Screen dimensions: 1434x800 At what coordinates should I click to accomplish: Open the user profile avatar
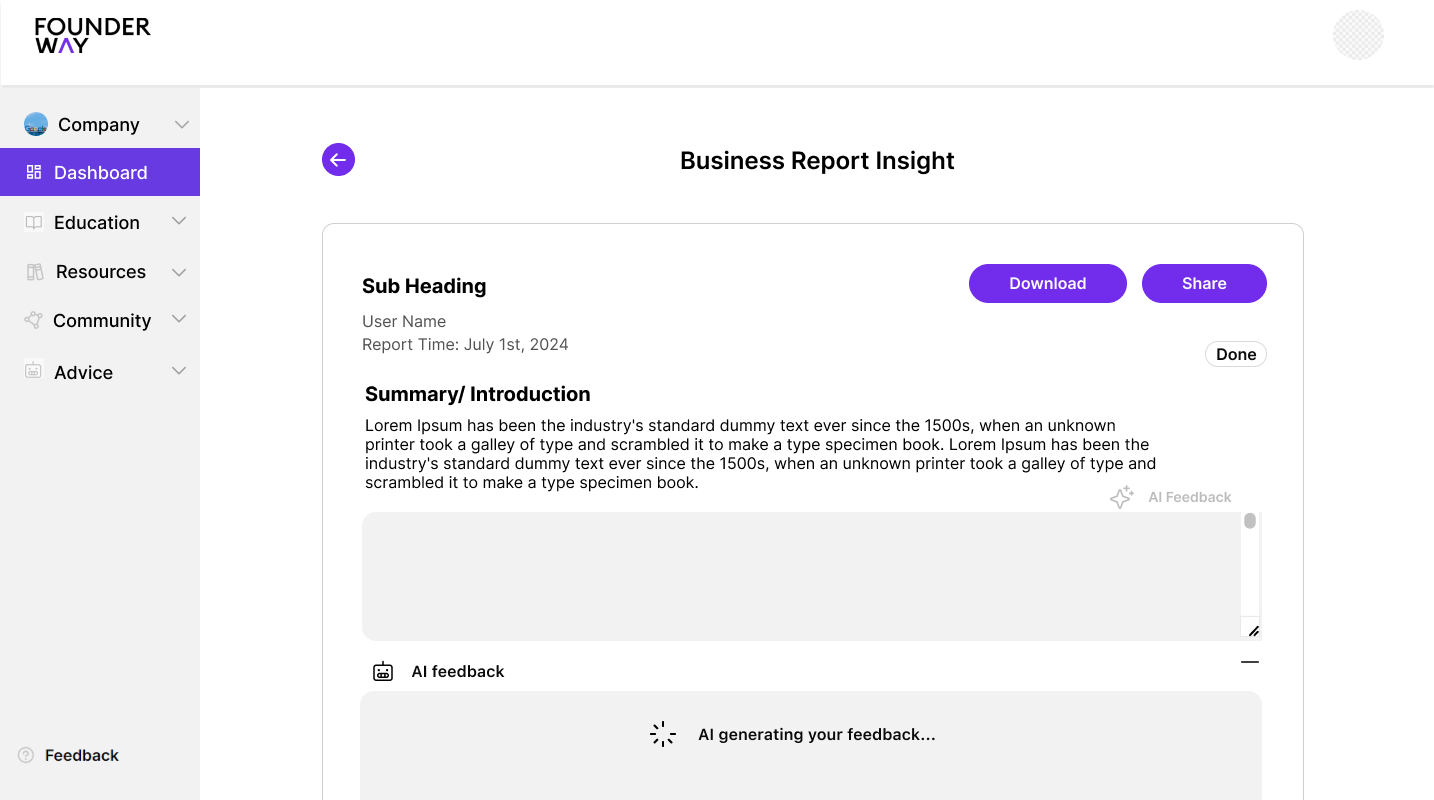click(1358, 35)
